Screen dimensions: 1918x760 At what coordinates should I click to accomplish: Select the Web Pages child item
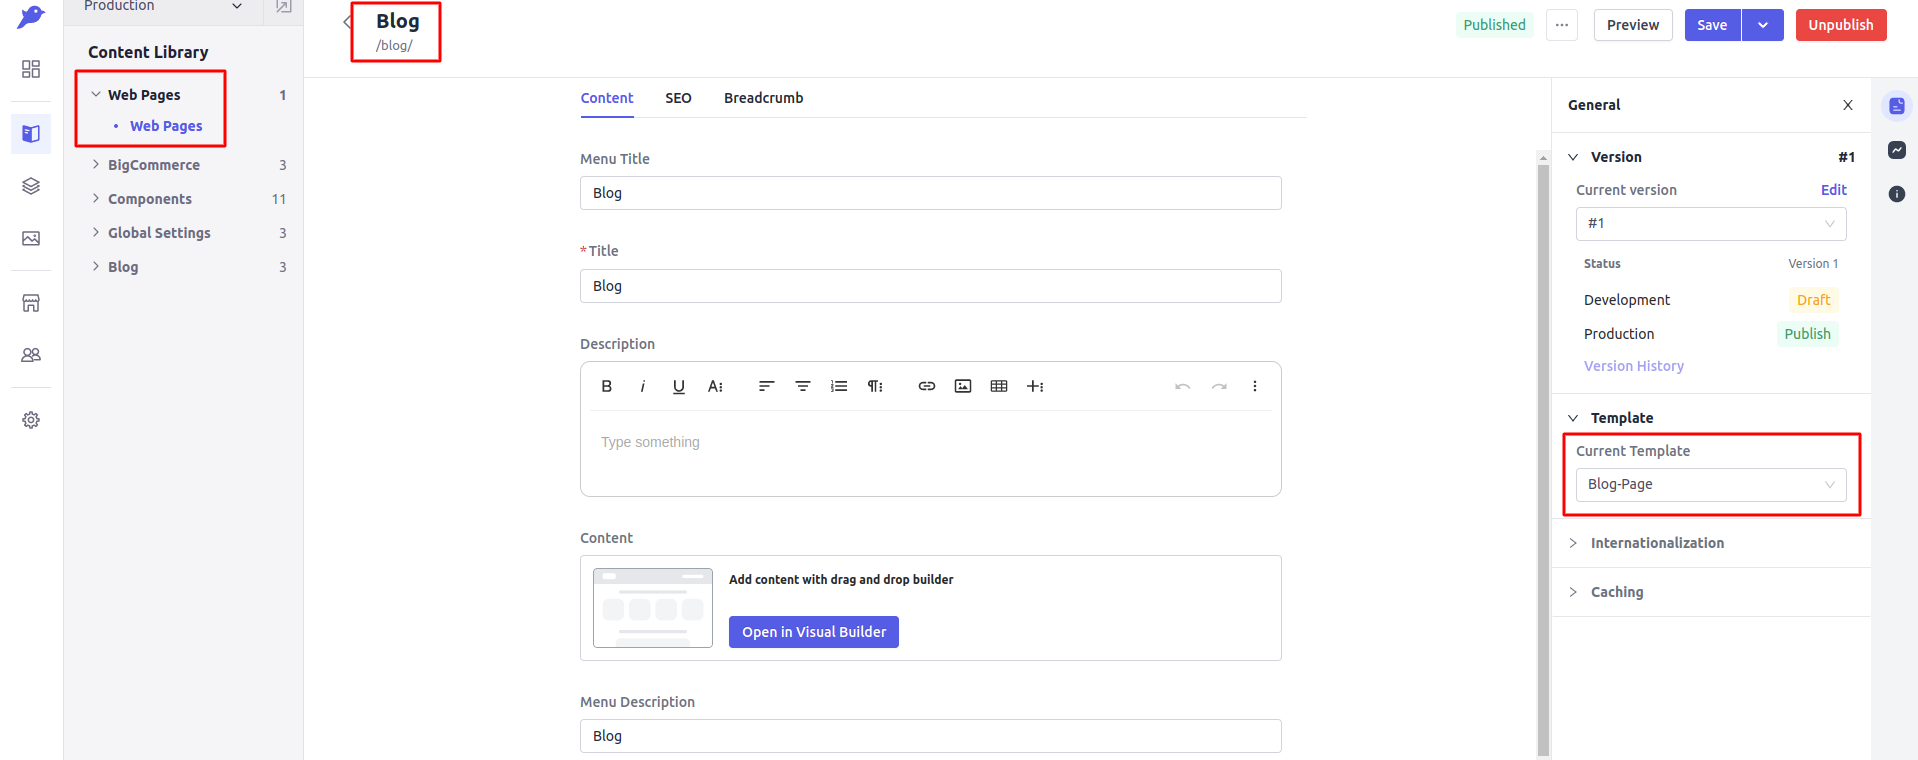[166, 126]
